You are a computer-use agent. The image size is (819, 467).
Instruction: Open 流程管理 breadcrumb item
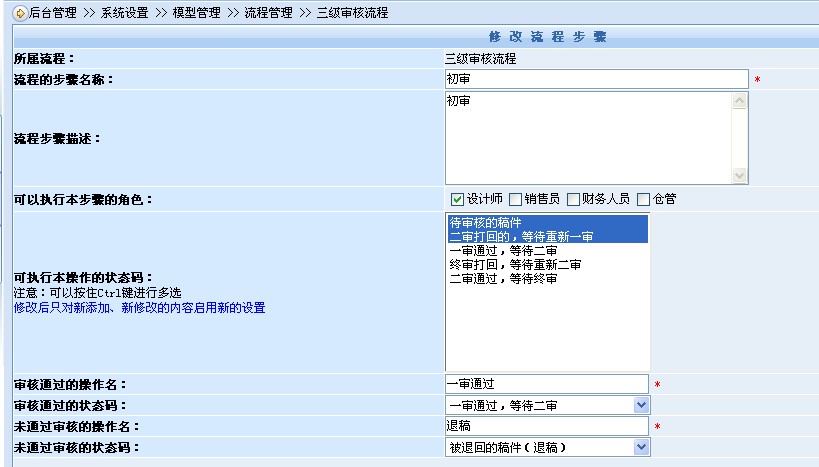[x=268, y=13]
